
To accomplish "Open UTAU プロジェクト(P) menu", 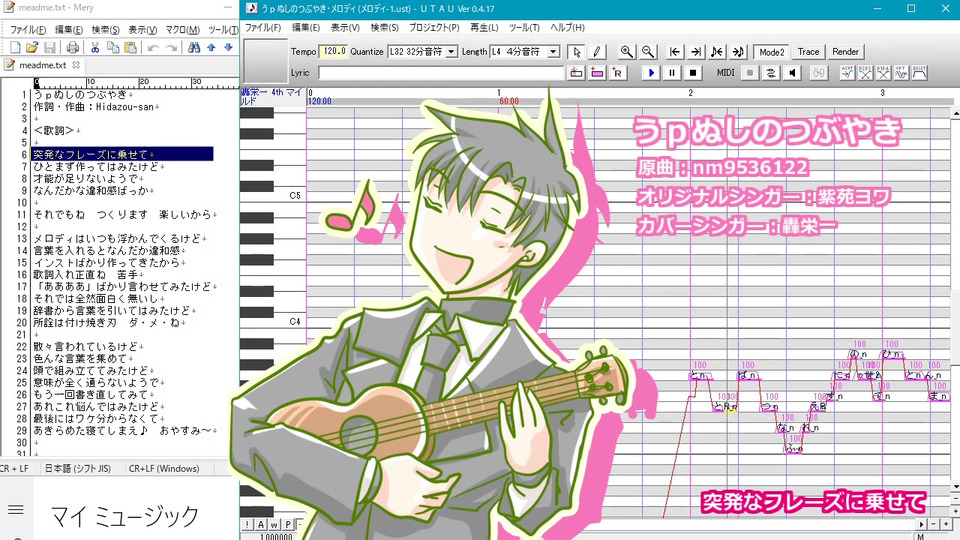I will [x=434, y=28].
